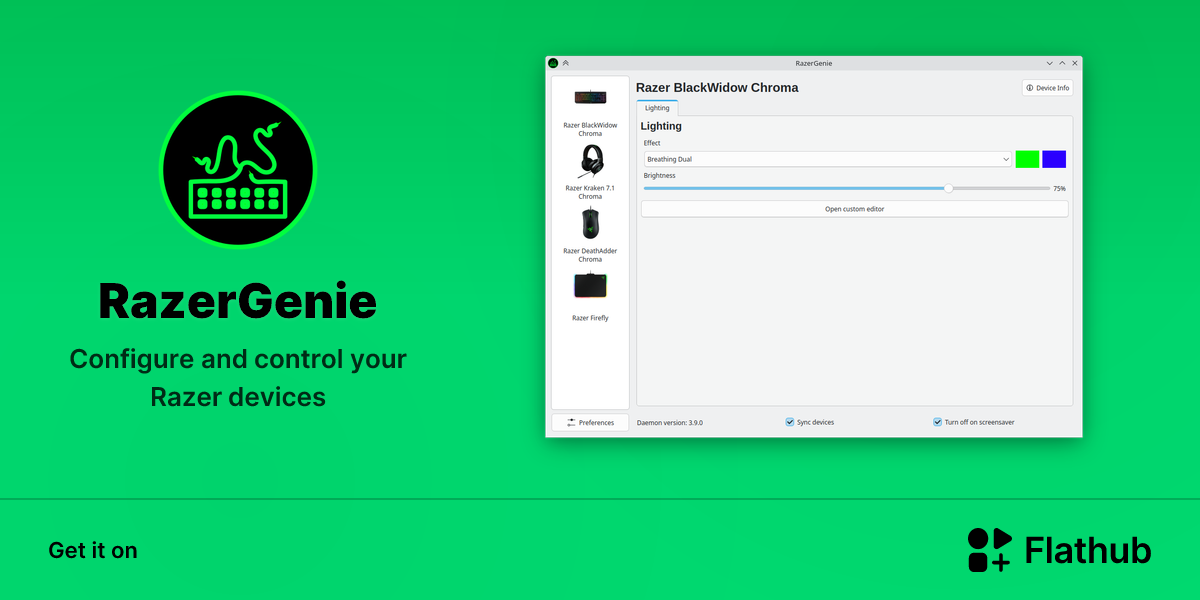Click the RazerGenie app icon in title bar
This screenshot has width=1200, height=600.
[x=553, y=63]
